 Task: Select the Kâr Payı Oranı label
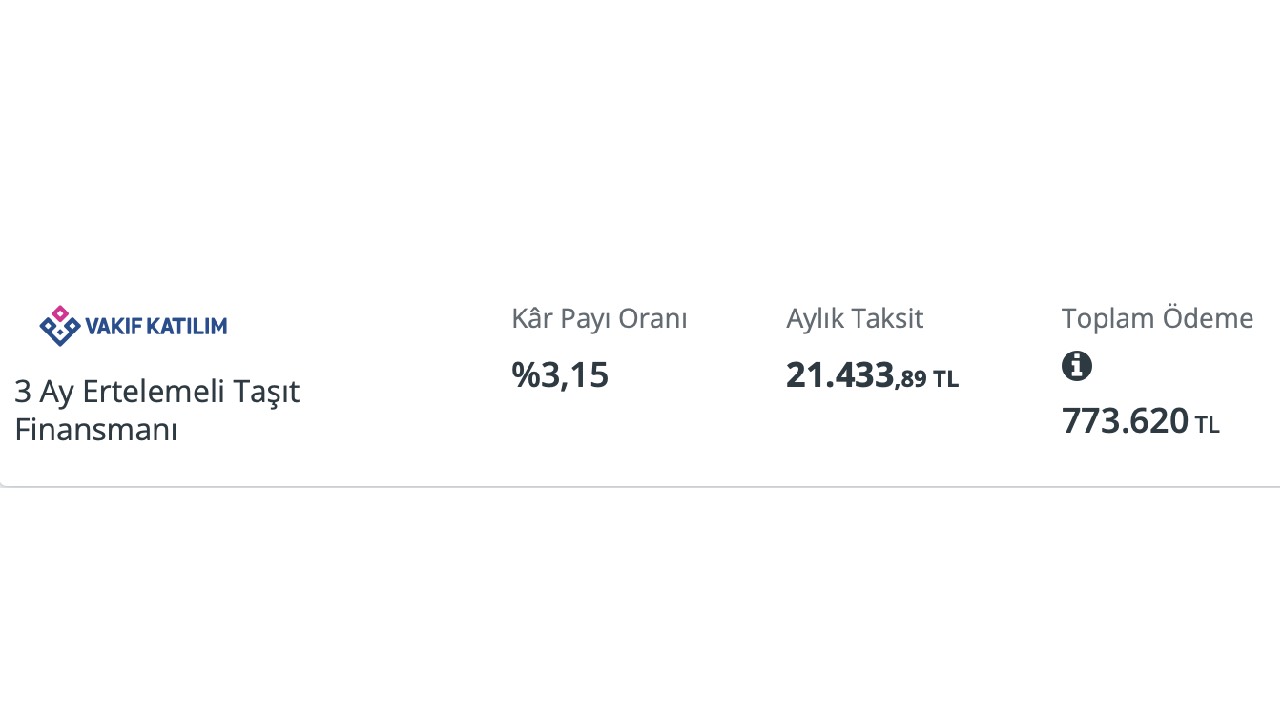point(599,319)
